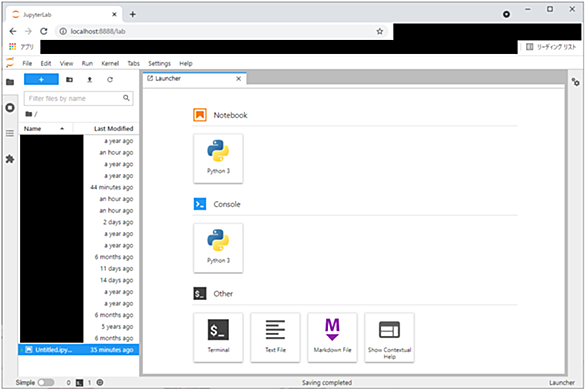Image resolution: width=586 pixels, height=390 pixels.
Task: Click the blue New Launcher plus button
Action: point(41,80)
